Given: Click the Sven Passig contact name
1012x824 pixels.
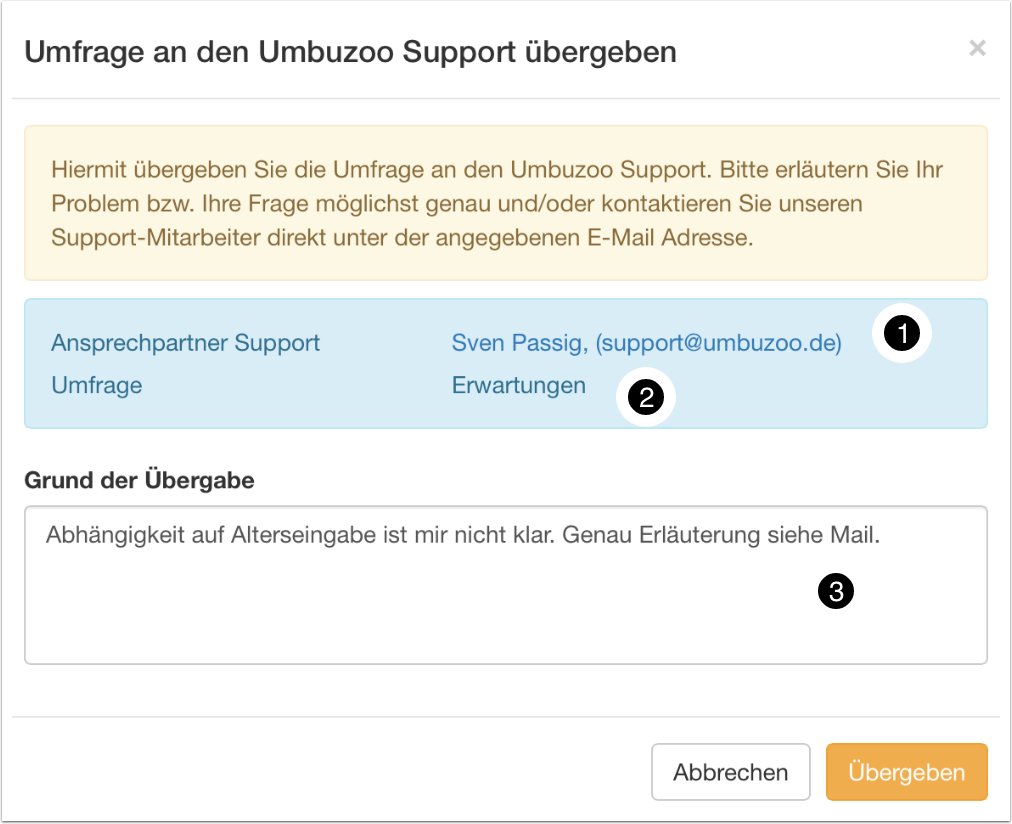Looking at the screenshot, I should coord(518,343).
